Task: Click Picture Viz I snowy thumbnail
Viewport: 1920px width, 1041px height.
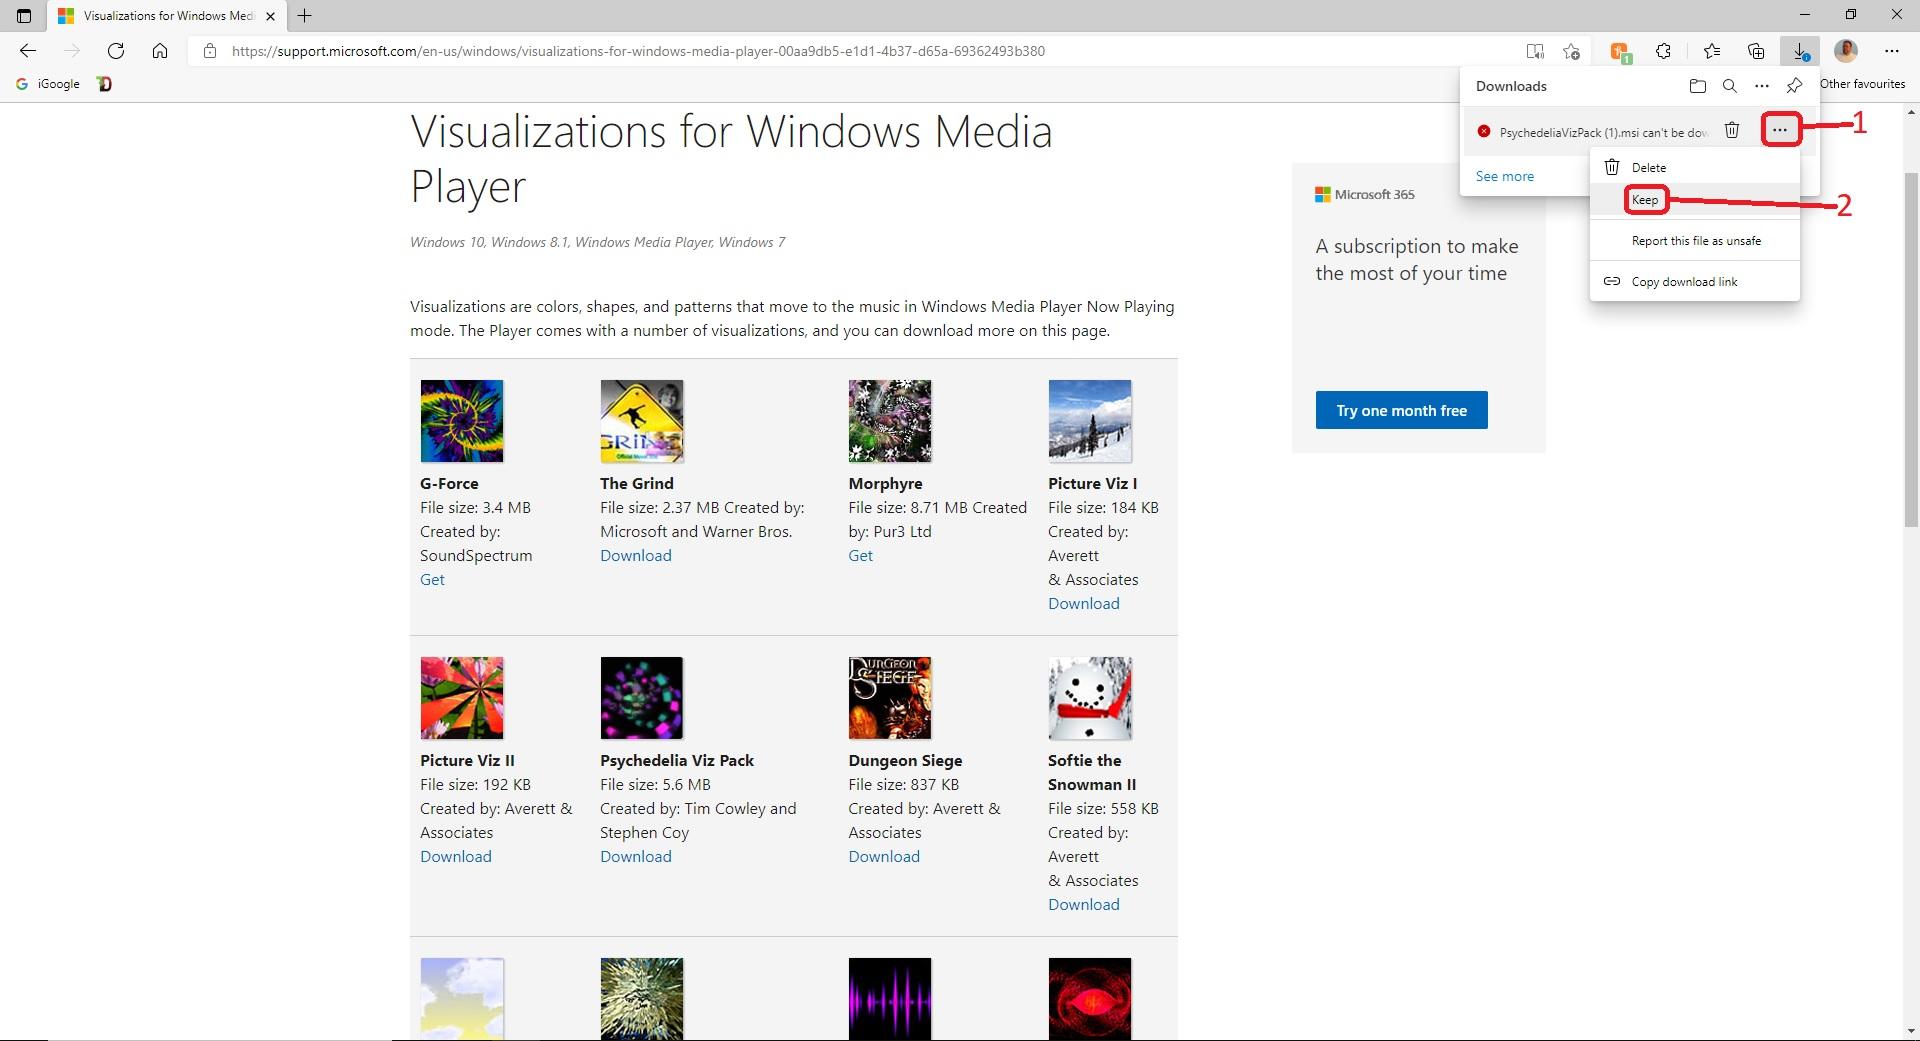Action: (1090, 421)
